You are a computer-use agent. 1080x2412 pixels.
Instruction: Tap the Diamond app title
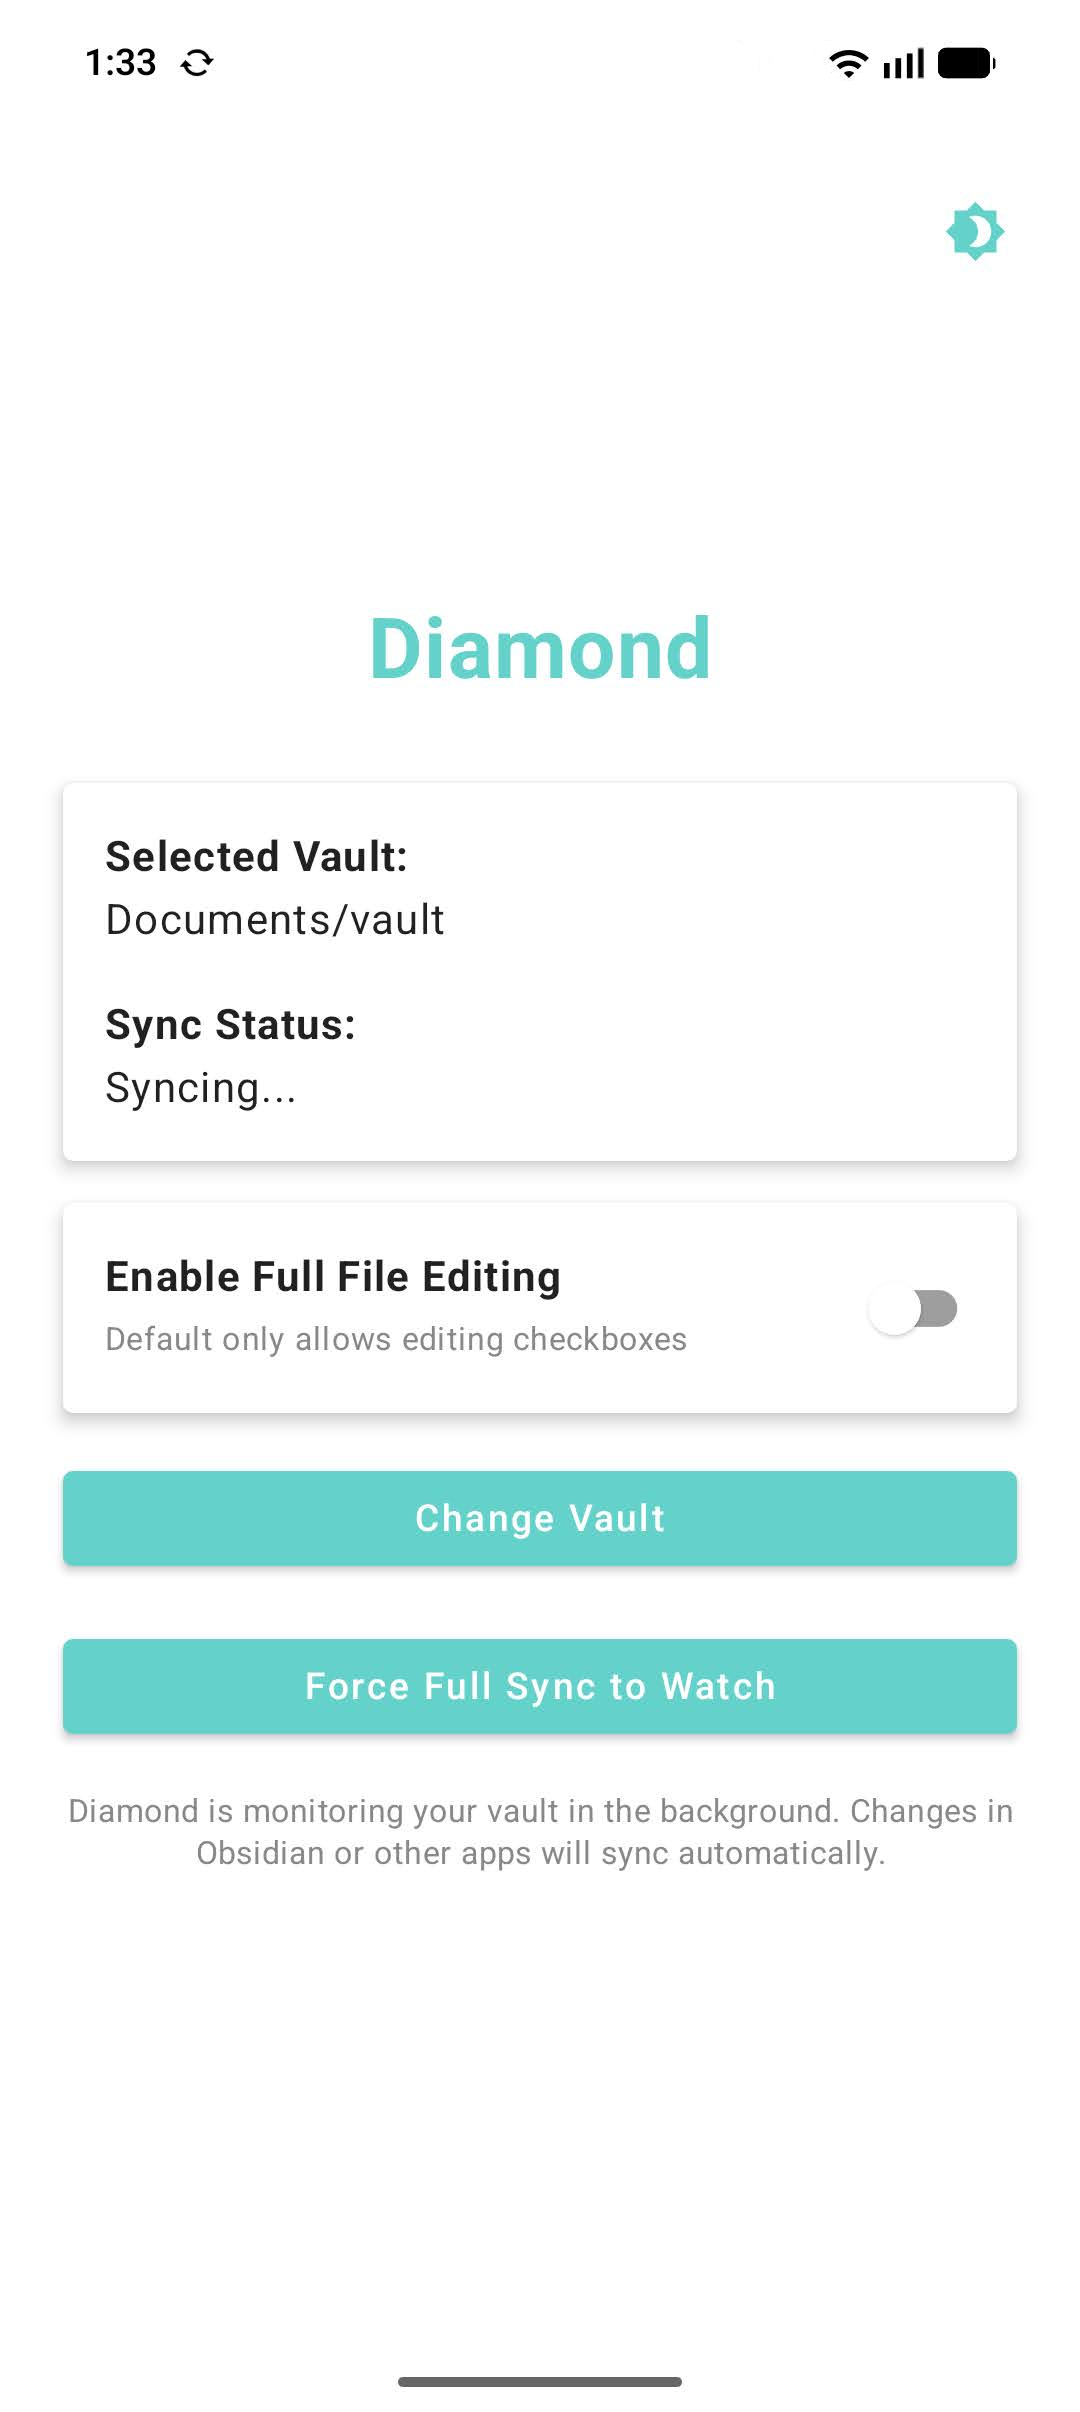click(x=540, y=645)
